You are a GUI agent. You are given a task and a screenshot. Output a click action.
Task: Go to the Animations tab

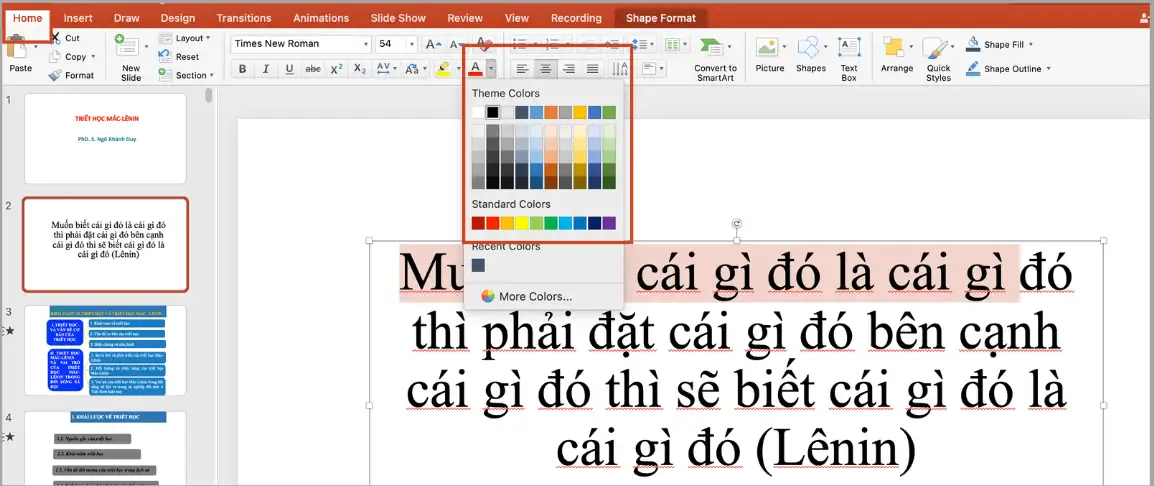[x=321, y=18]
